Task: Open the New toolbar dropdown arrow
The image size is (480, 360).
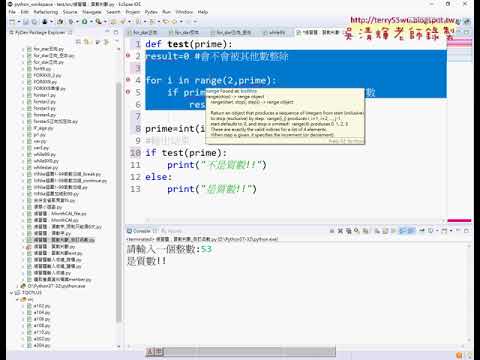Action: coord(19,22)
